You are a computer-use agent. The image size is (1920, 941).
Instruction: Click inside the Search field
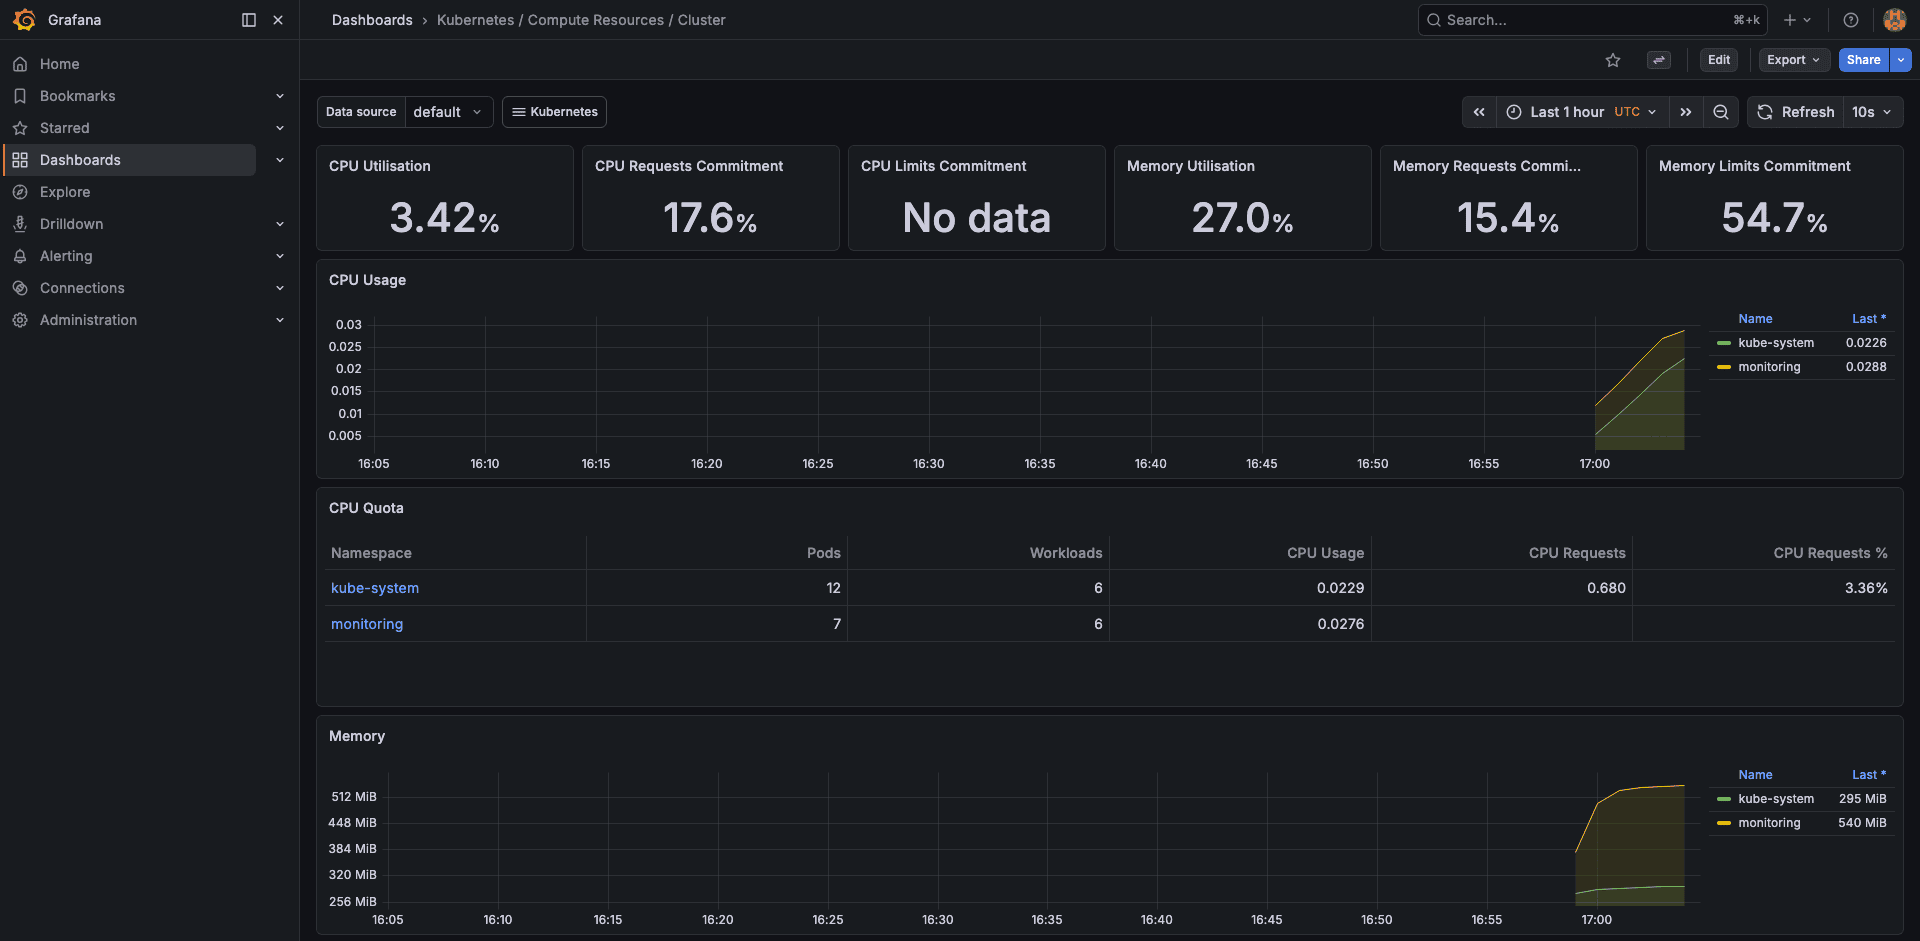point(1560,19)
